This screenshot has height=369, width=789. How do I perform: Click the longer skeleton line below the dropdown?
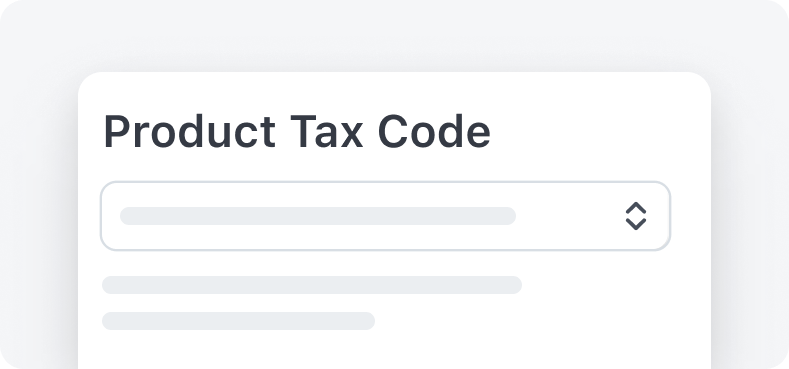point(312,285)
